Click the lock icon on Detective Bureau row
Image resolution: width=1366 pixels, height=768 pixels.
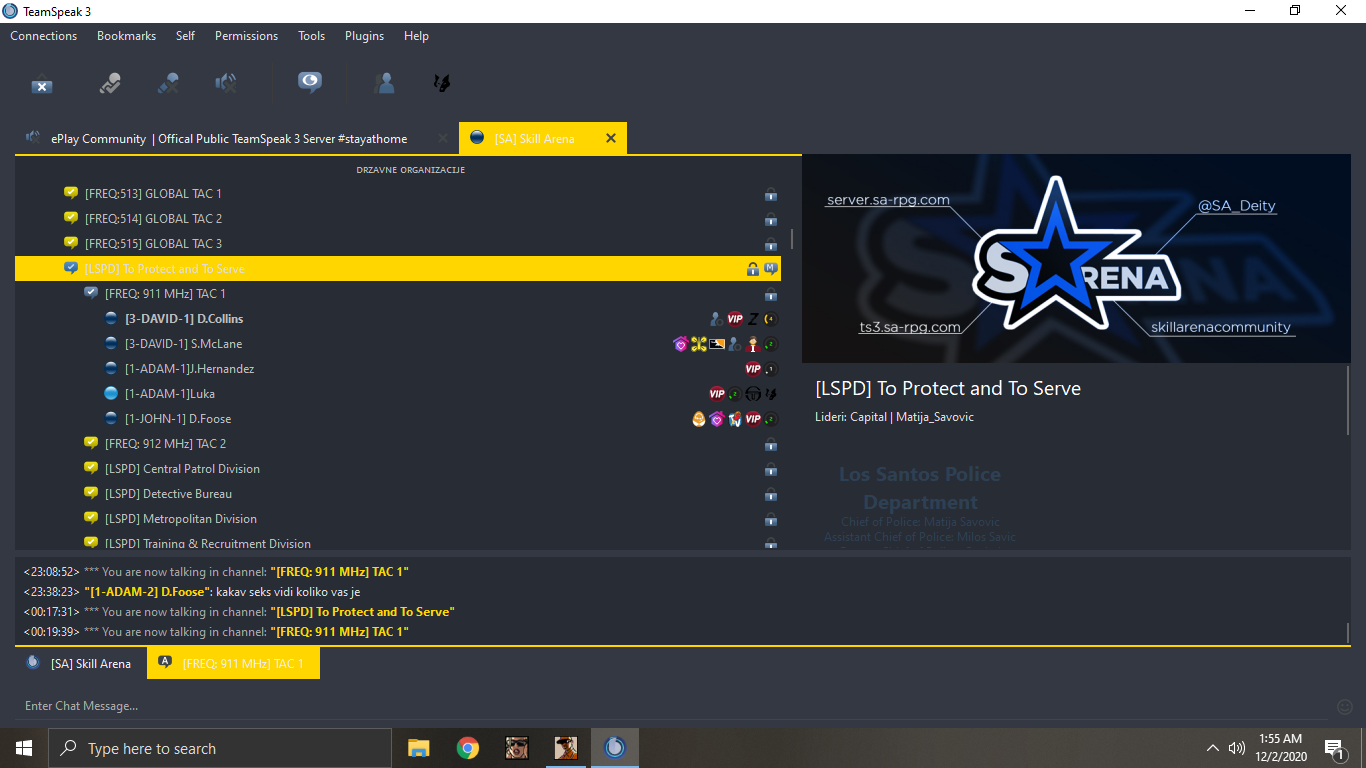point(771,494)
